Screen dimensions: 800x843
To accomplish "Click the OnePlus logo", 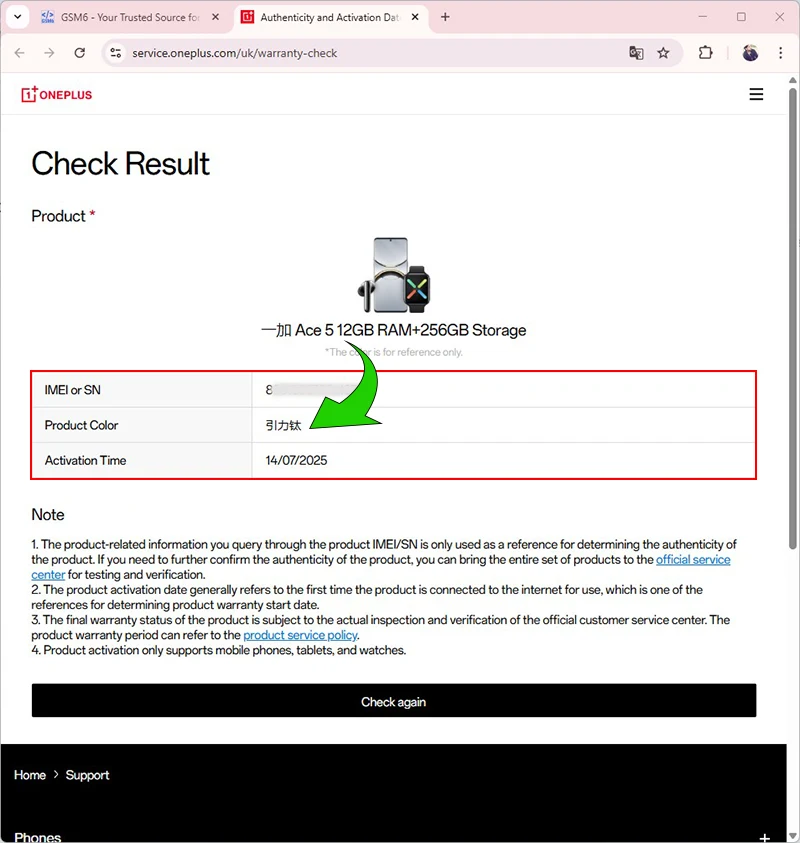I will pyautogui.click(x=56, y=94).
